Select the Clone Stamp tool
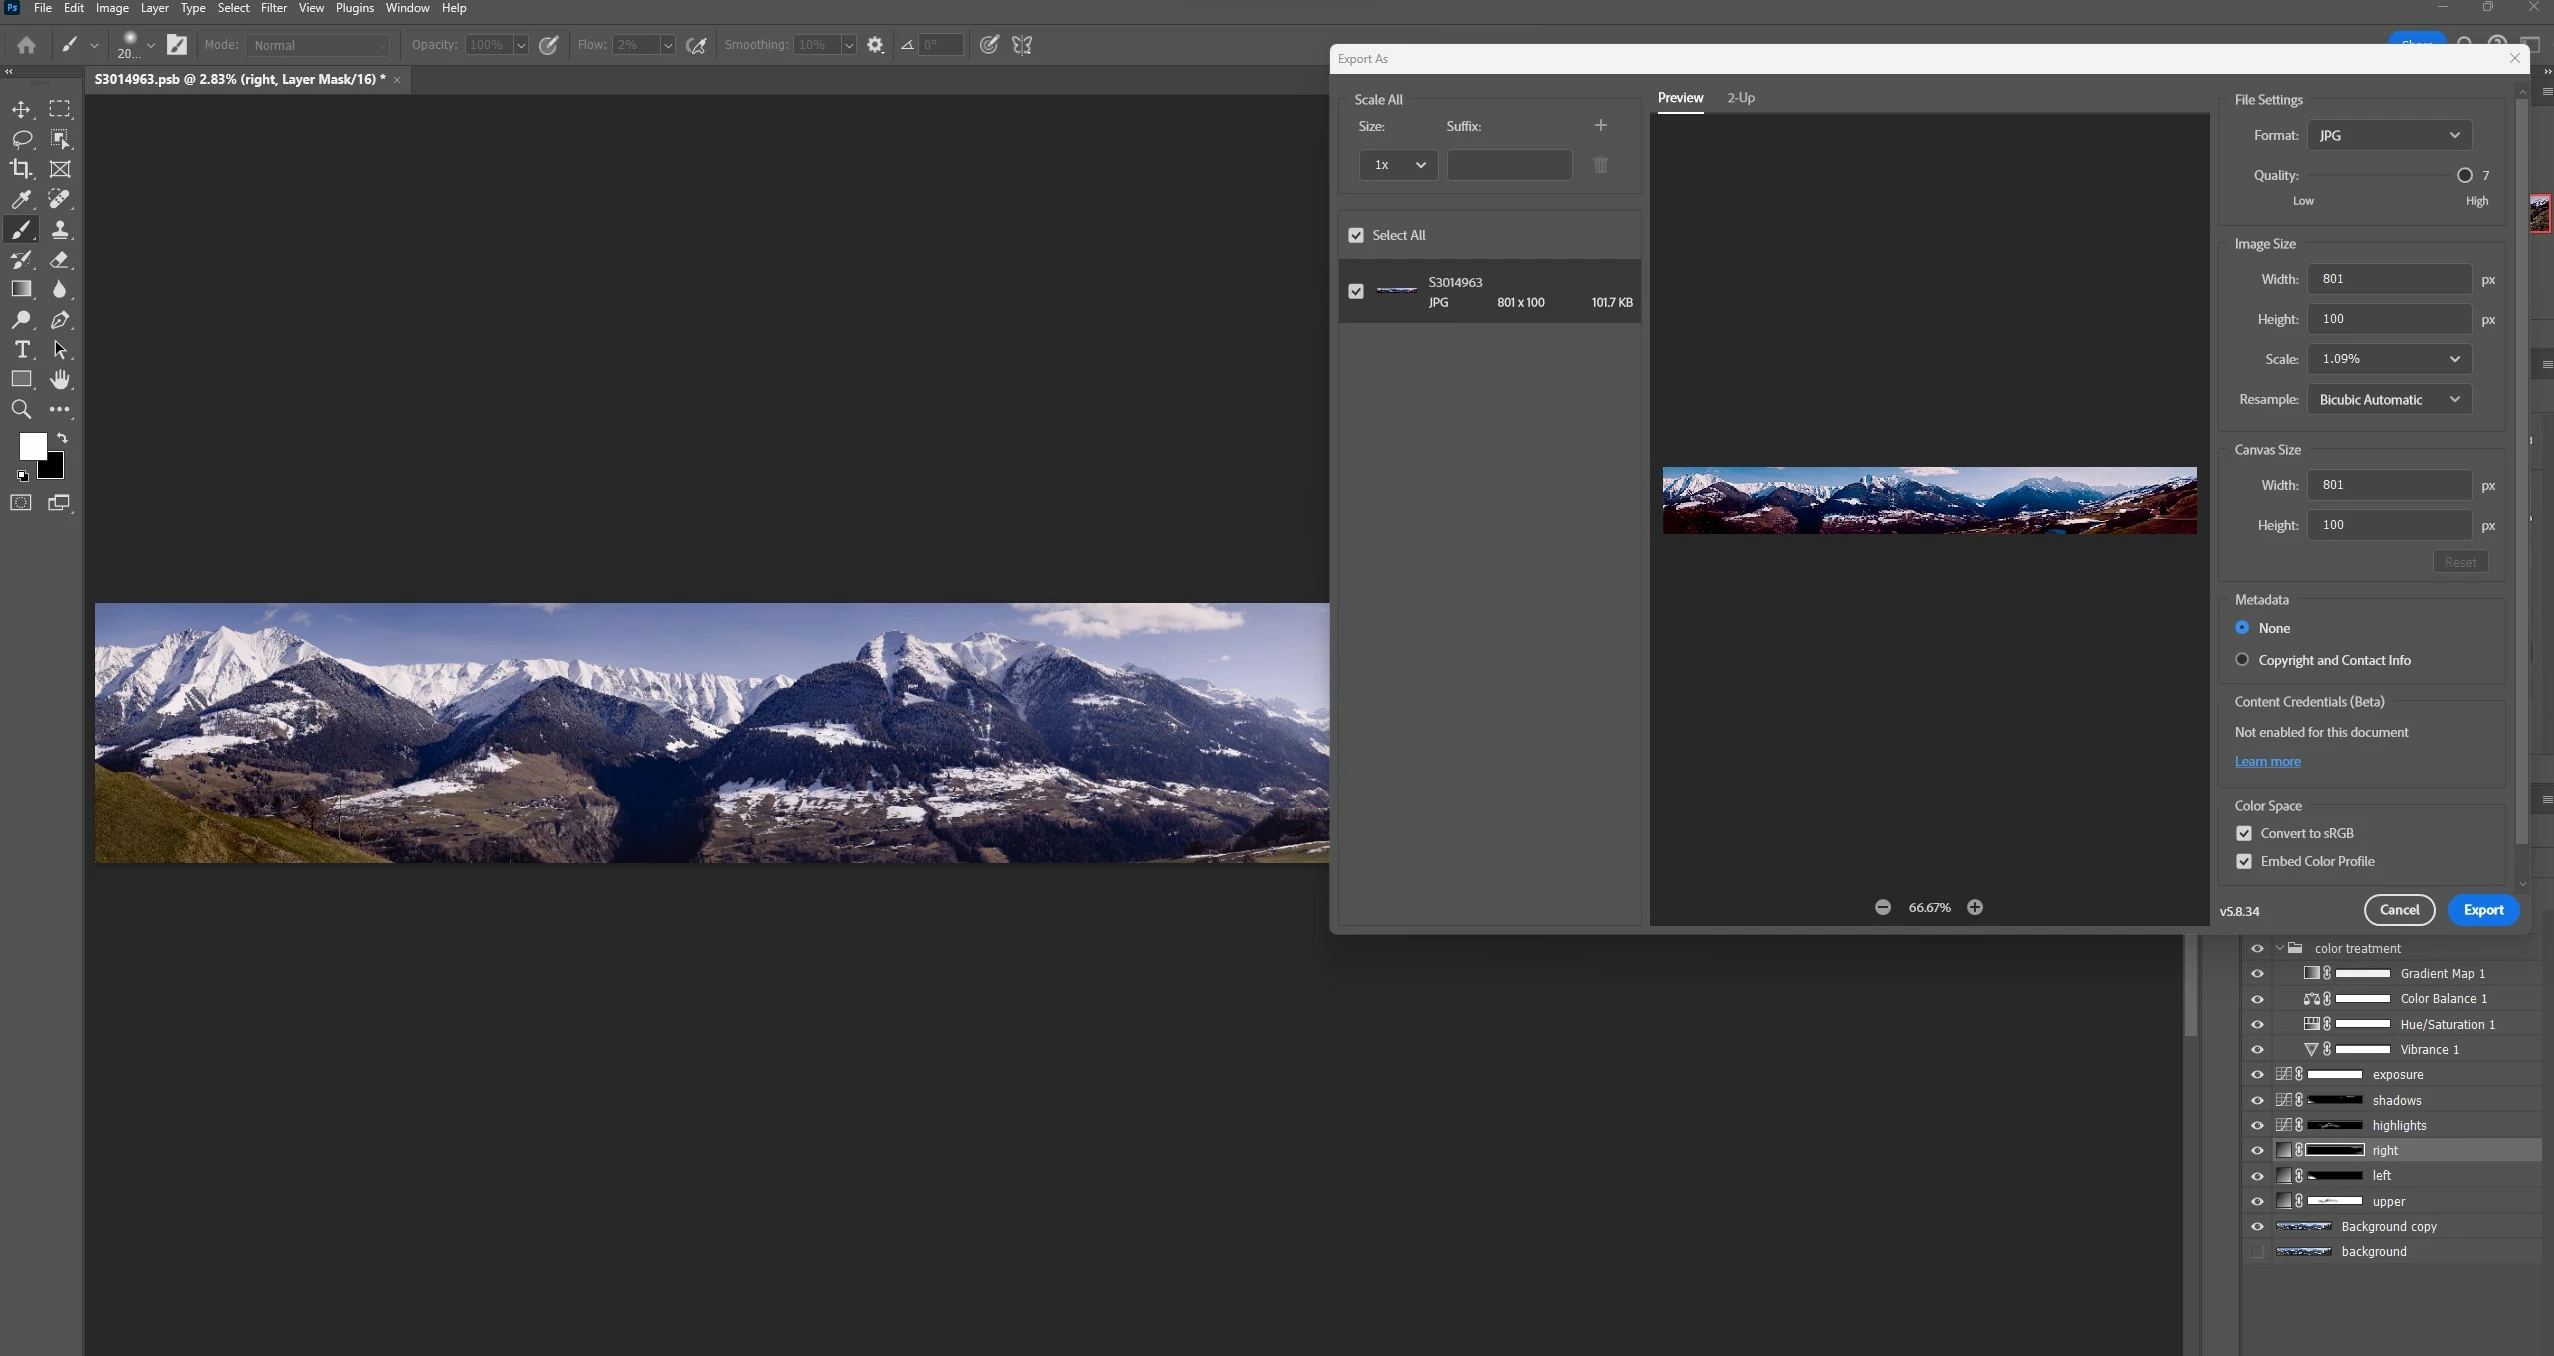 pyautogui.click(x=60, y=229)
